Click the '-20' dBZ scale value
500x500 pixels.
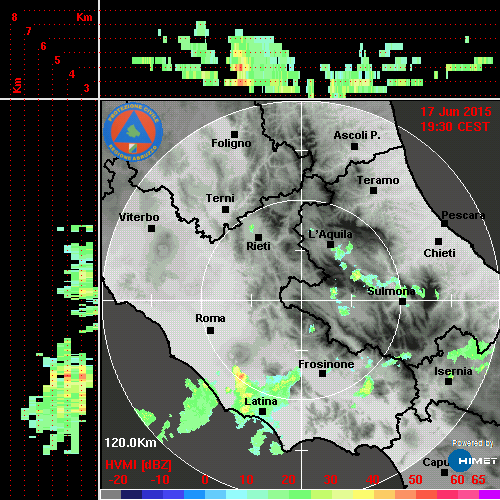click(118, 480)
